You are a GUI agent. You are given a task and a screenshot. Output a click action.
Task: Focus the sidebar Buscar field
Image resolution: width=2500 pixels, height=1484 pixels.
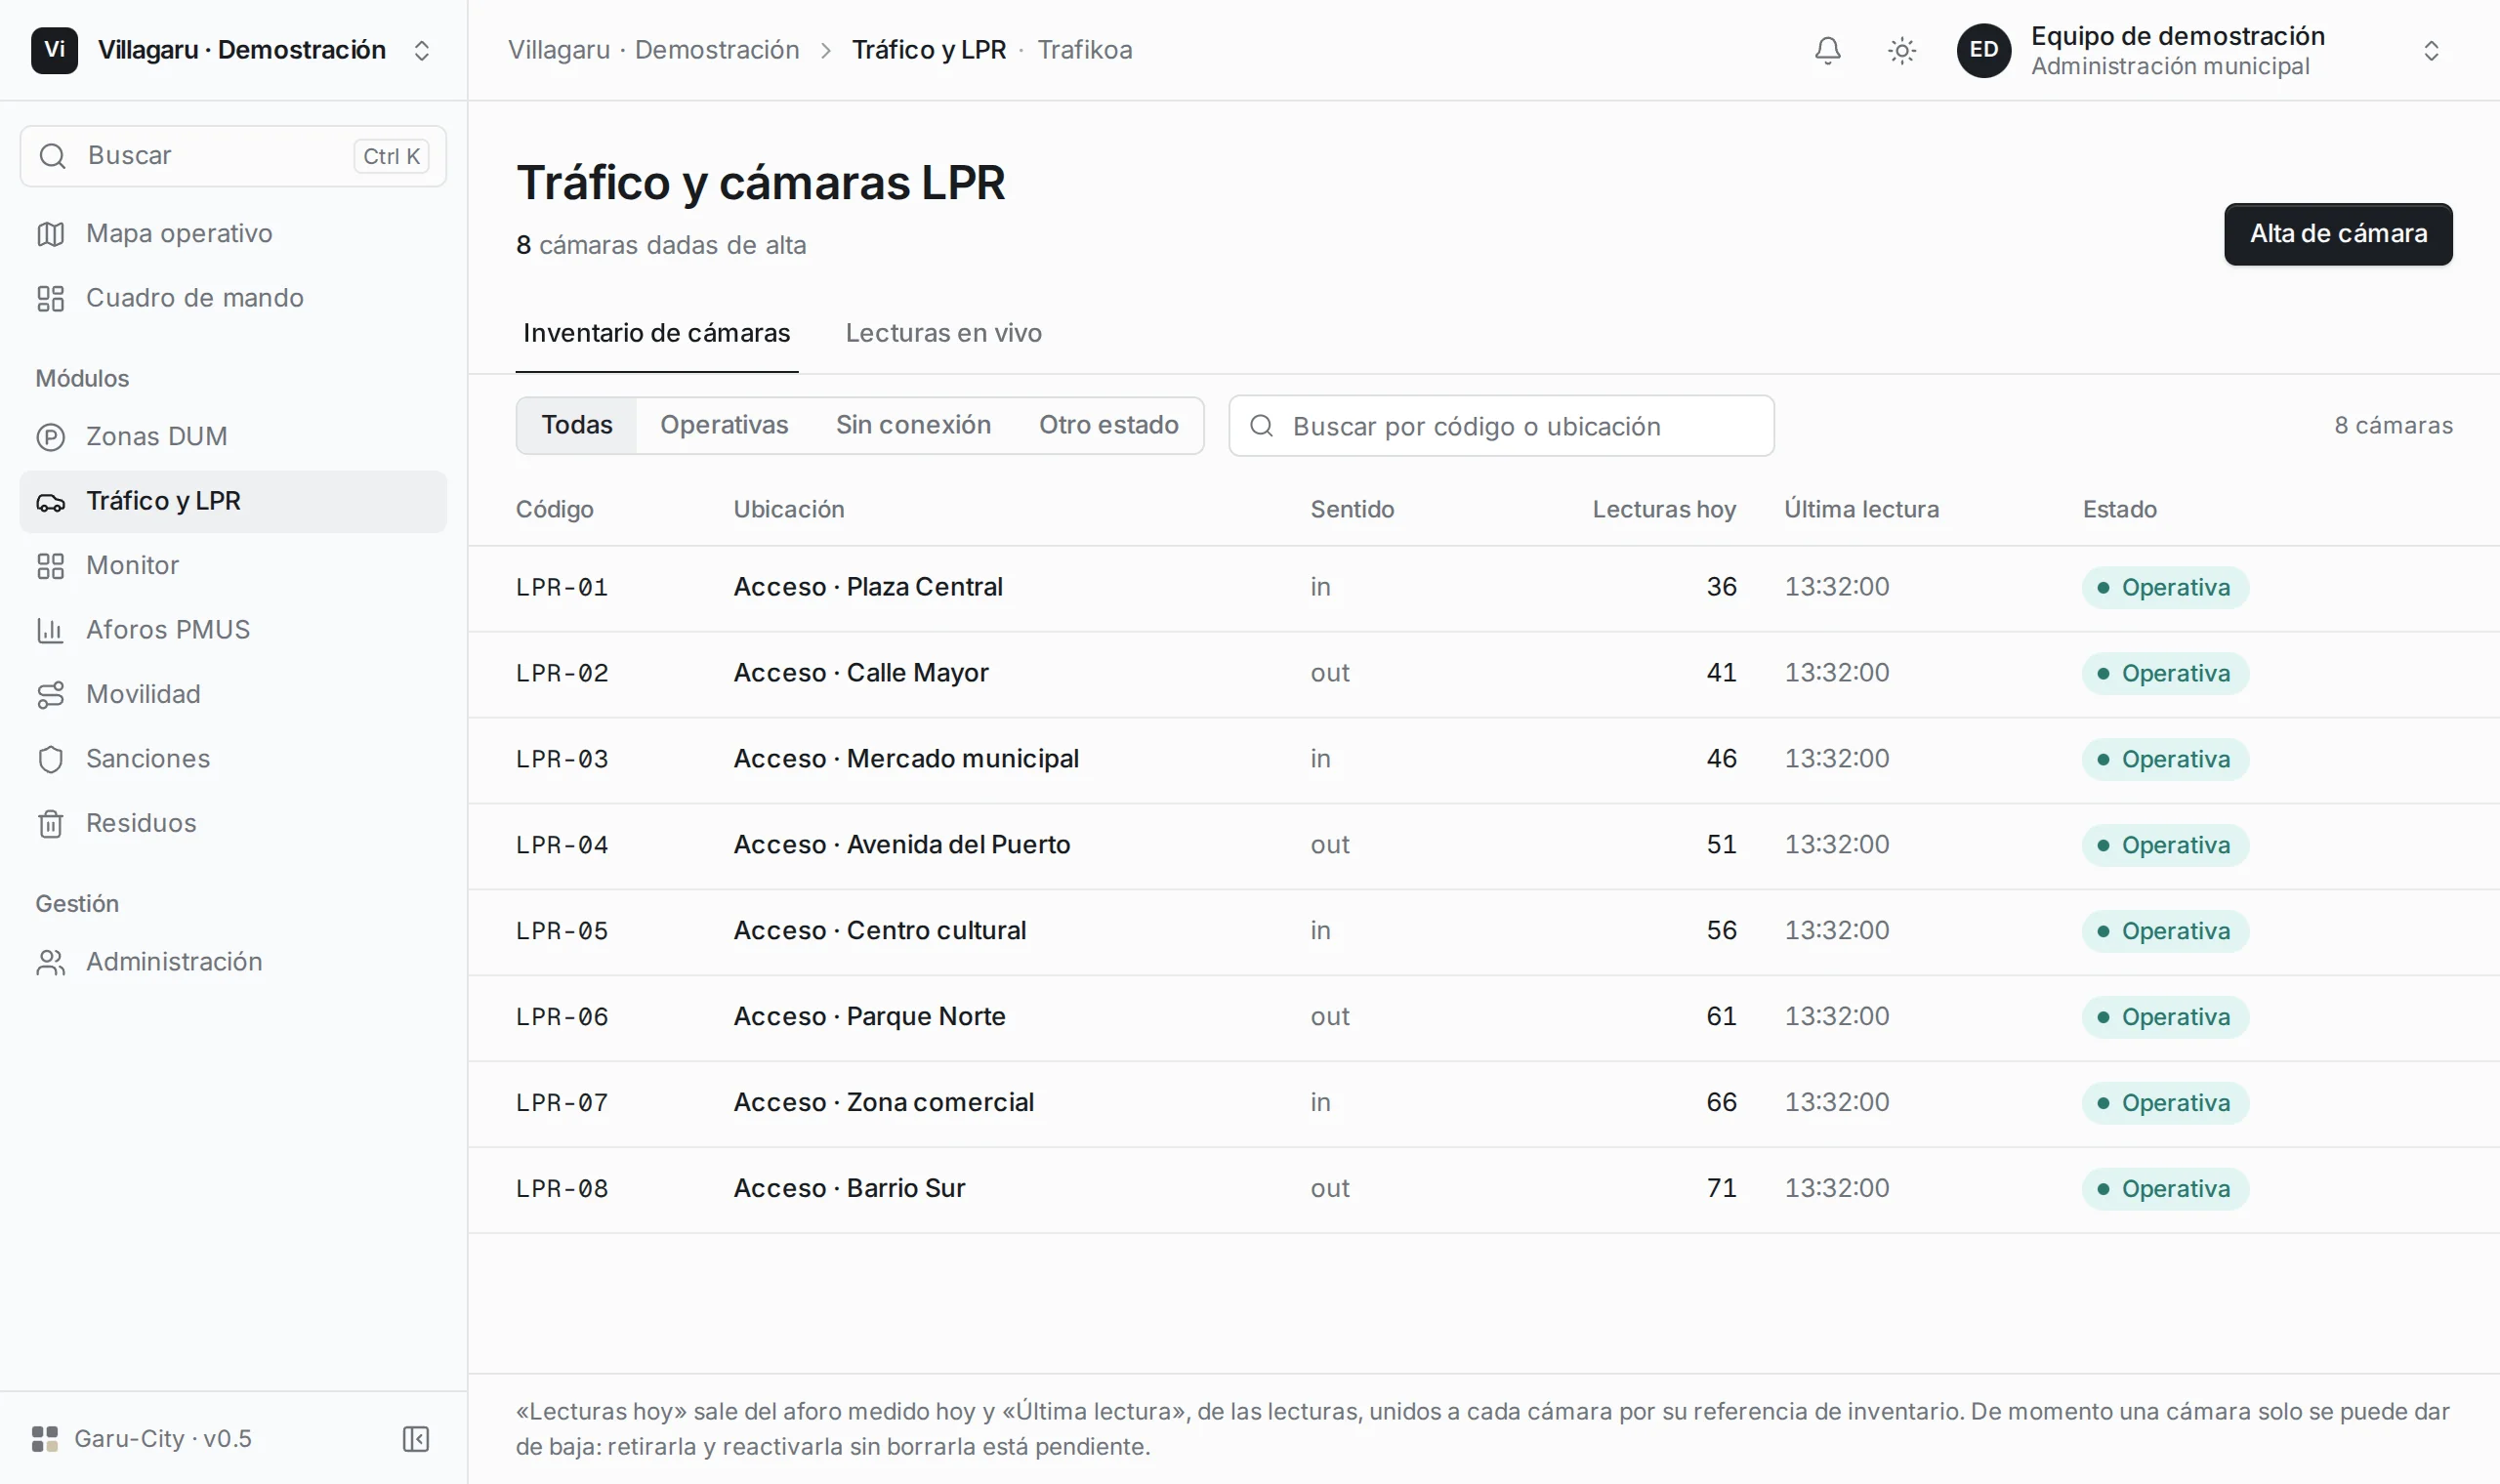coord(233,156)
